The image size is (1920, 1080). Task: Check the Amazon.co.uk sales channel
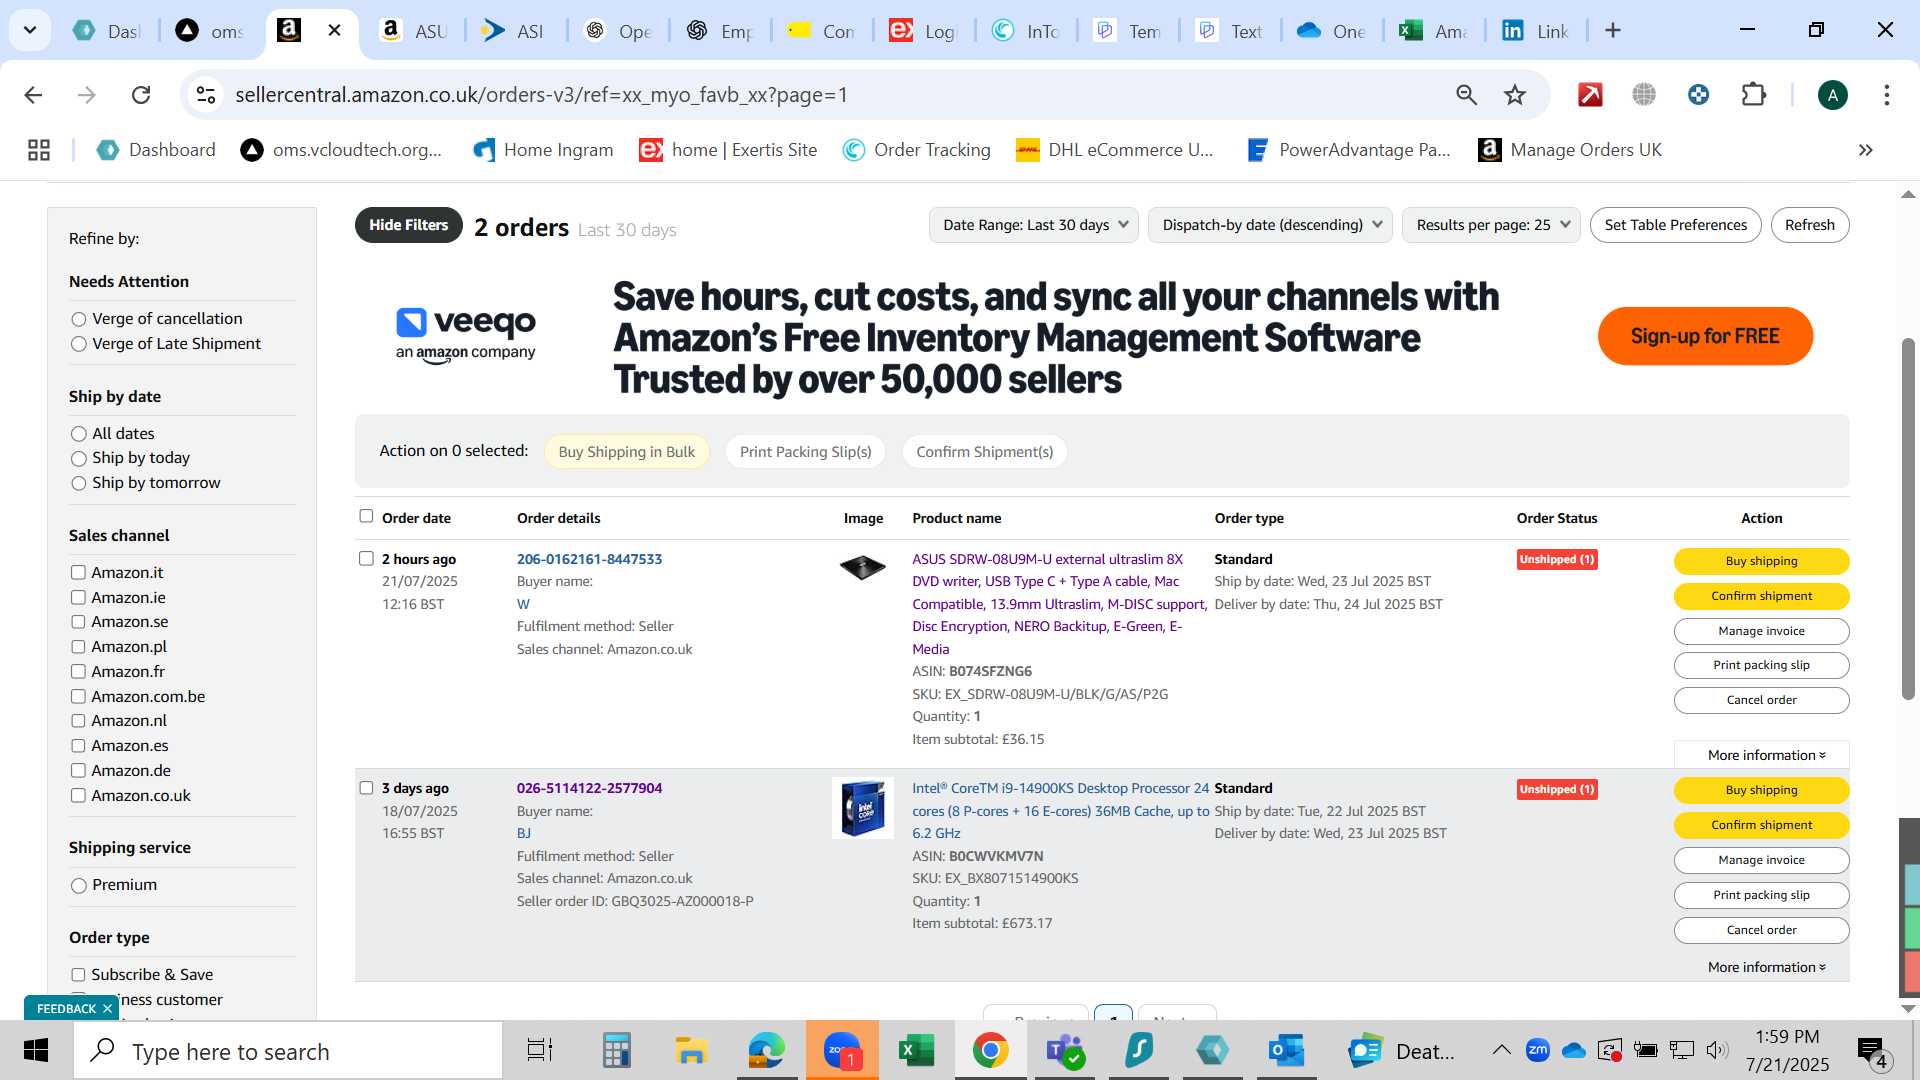click(x=78, y=796)
